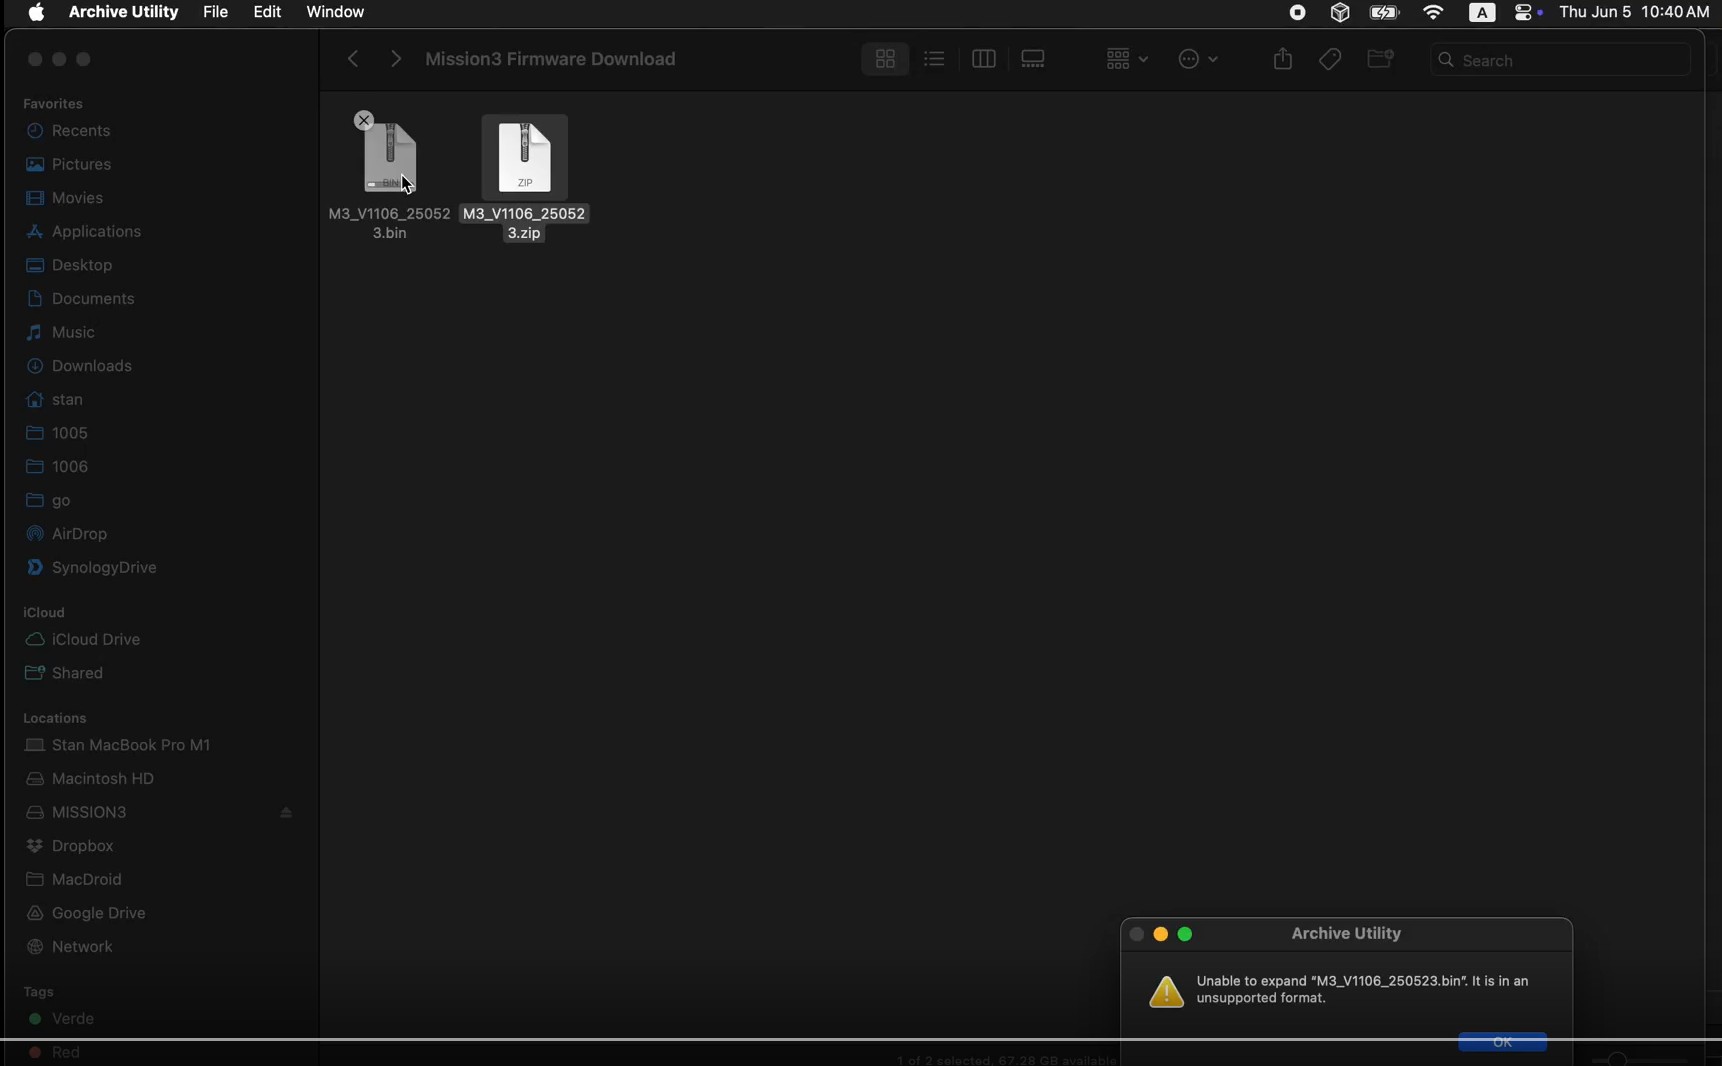Open Downloads in the sidebar
Screen dimensions: 1722x1066
(82, 367)
